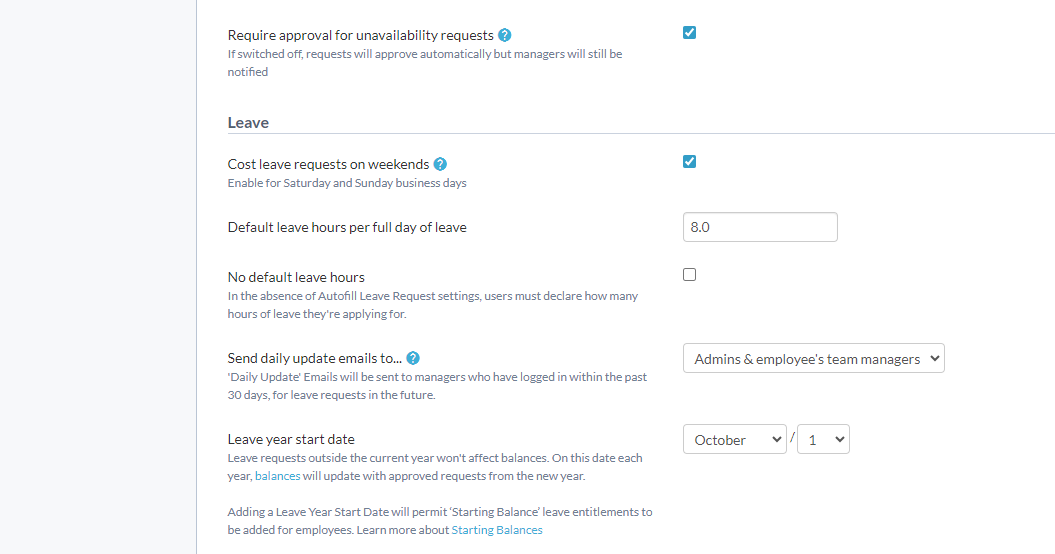This screenshot has width=1055, height=554.
Task: Click Default leave hours per full day label
Action: click(x=347, y=228)
